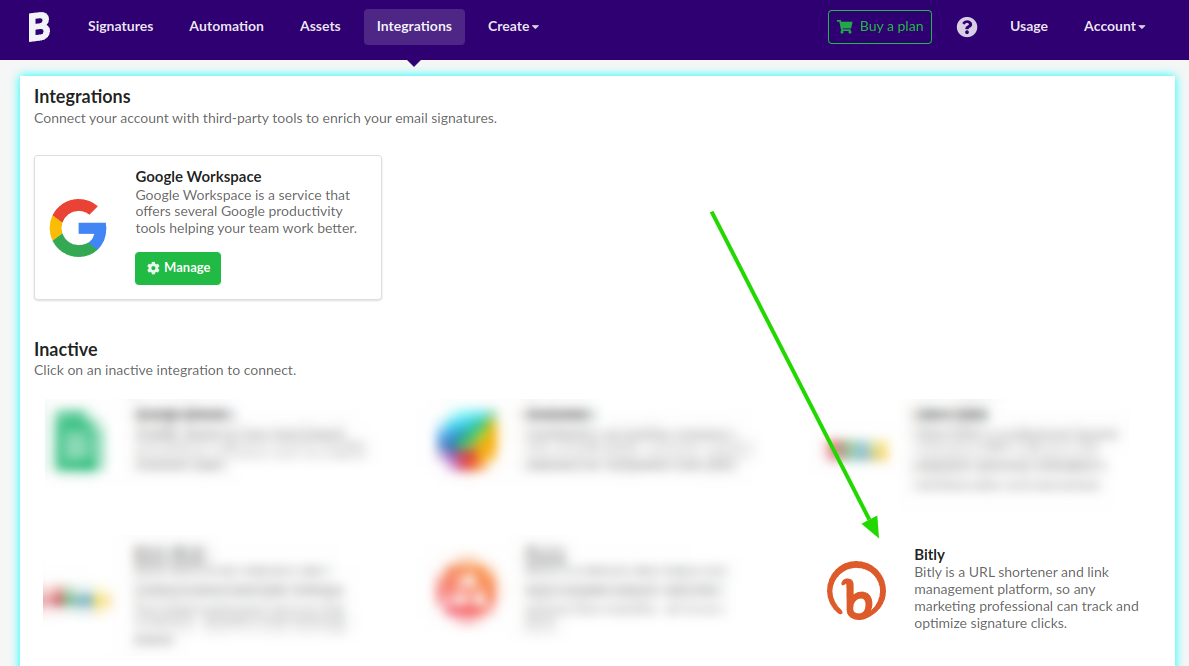This screenshot has height=666, width=1189.
Task: Click the shopping cart icon in Buy a plan
Action: pyautogui.click(x=849, y=27)
